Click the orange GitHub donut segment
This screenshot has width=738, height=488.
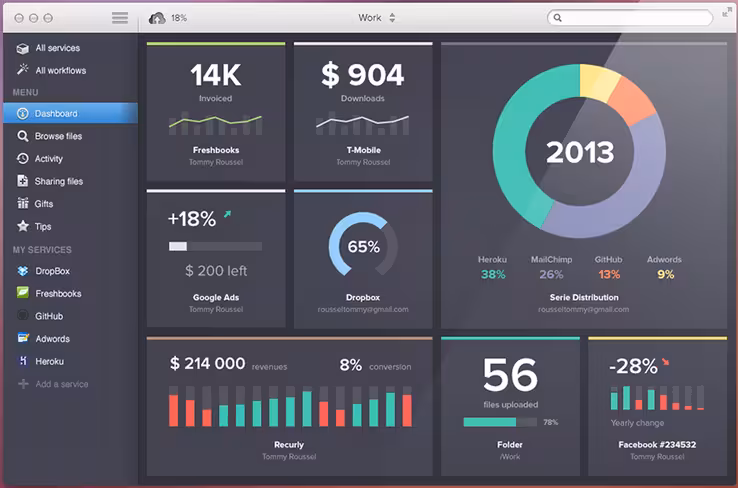pos(634,100)
